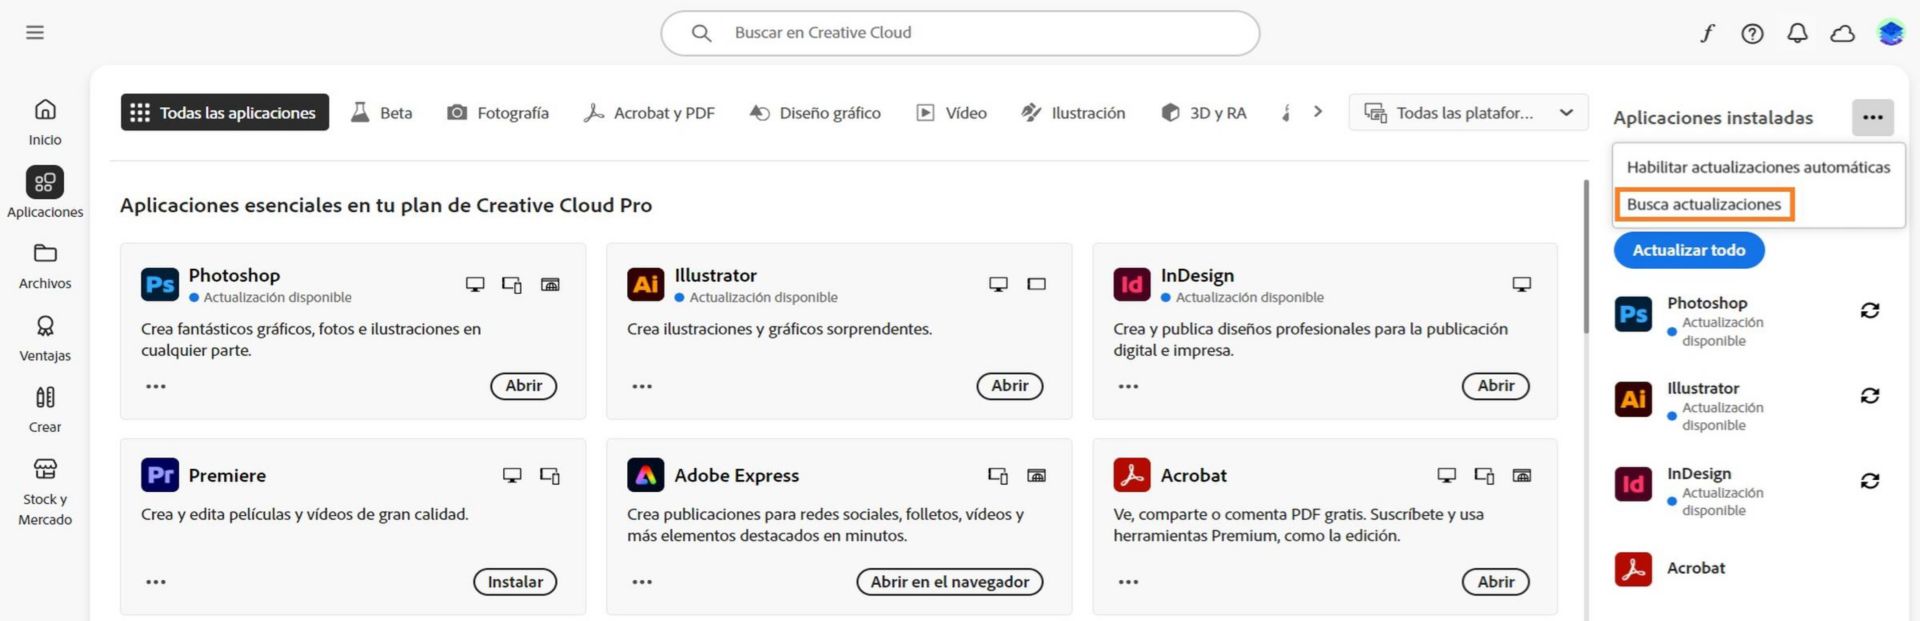Click Abrir on the Photoshop card
The height and width of the screenshot is (621, 1920).
pyautogui.click(x=524, y=386)
